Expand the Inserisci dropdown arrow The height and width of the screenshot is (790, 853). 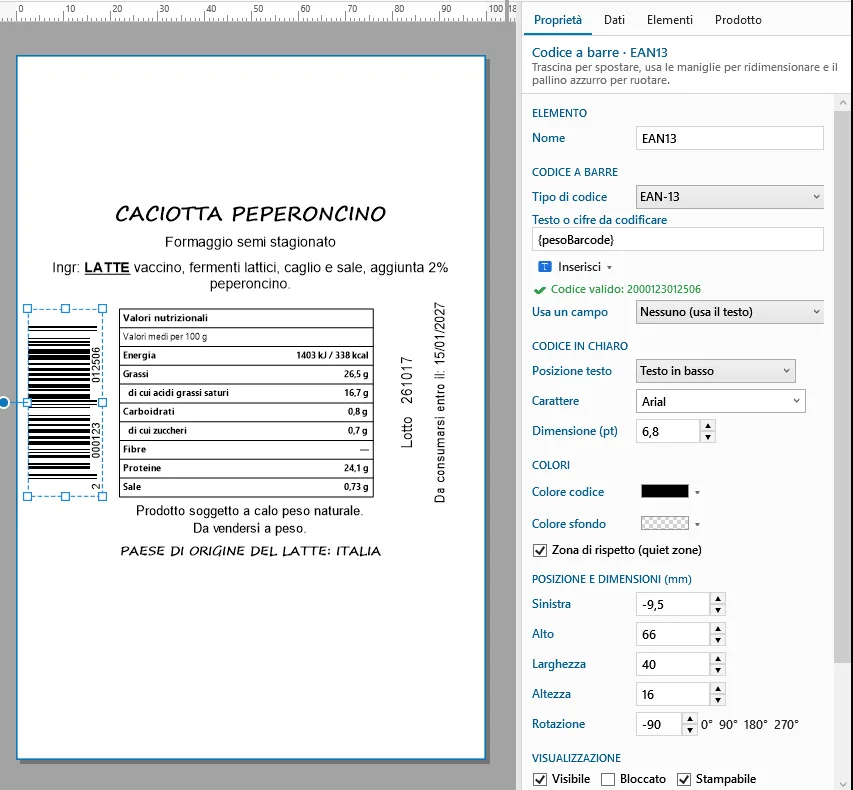point(609,267)
